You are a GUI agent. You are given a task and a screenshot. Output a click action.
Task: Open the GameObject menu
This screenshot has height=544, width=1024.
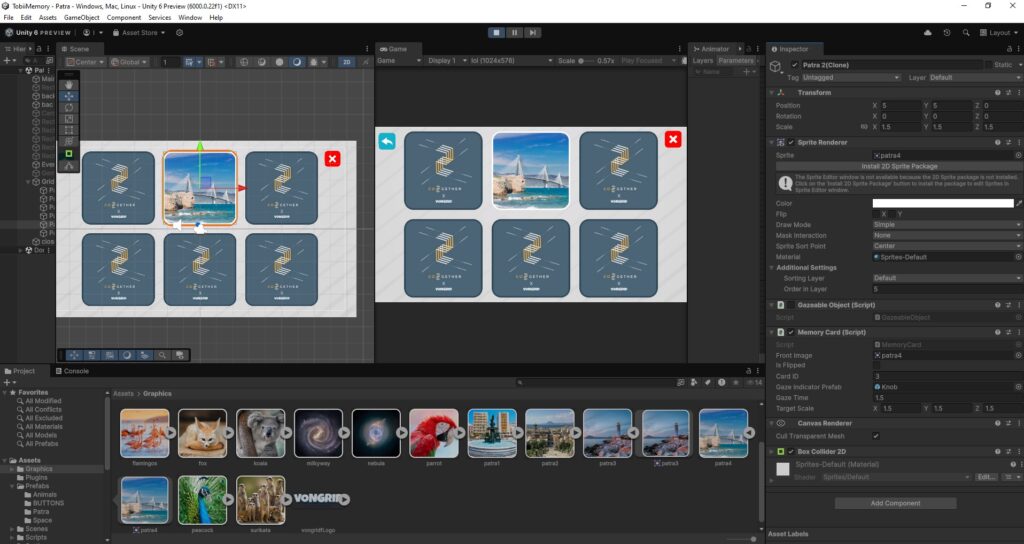(82, 17)
